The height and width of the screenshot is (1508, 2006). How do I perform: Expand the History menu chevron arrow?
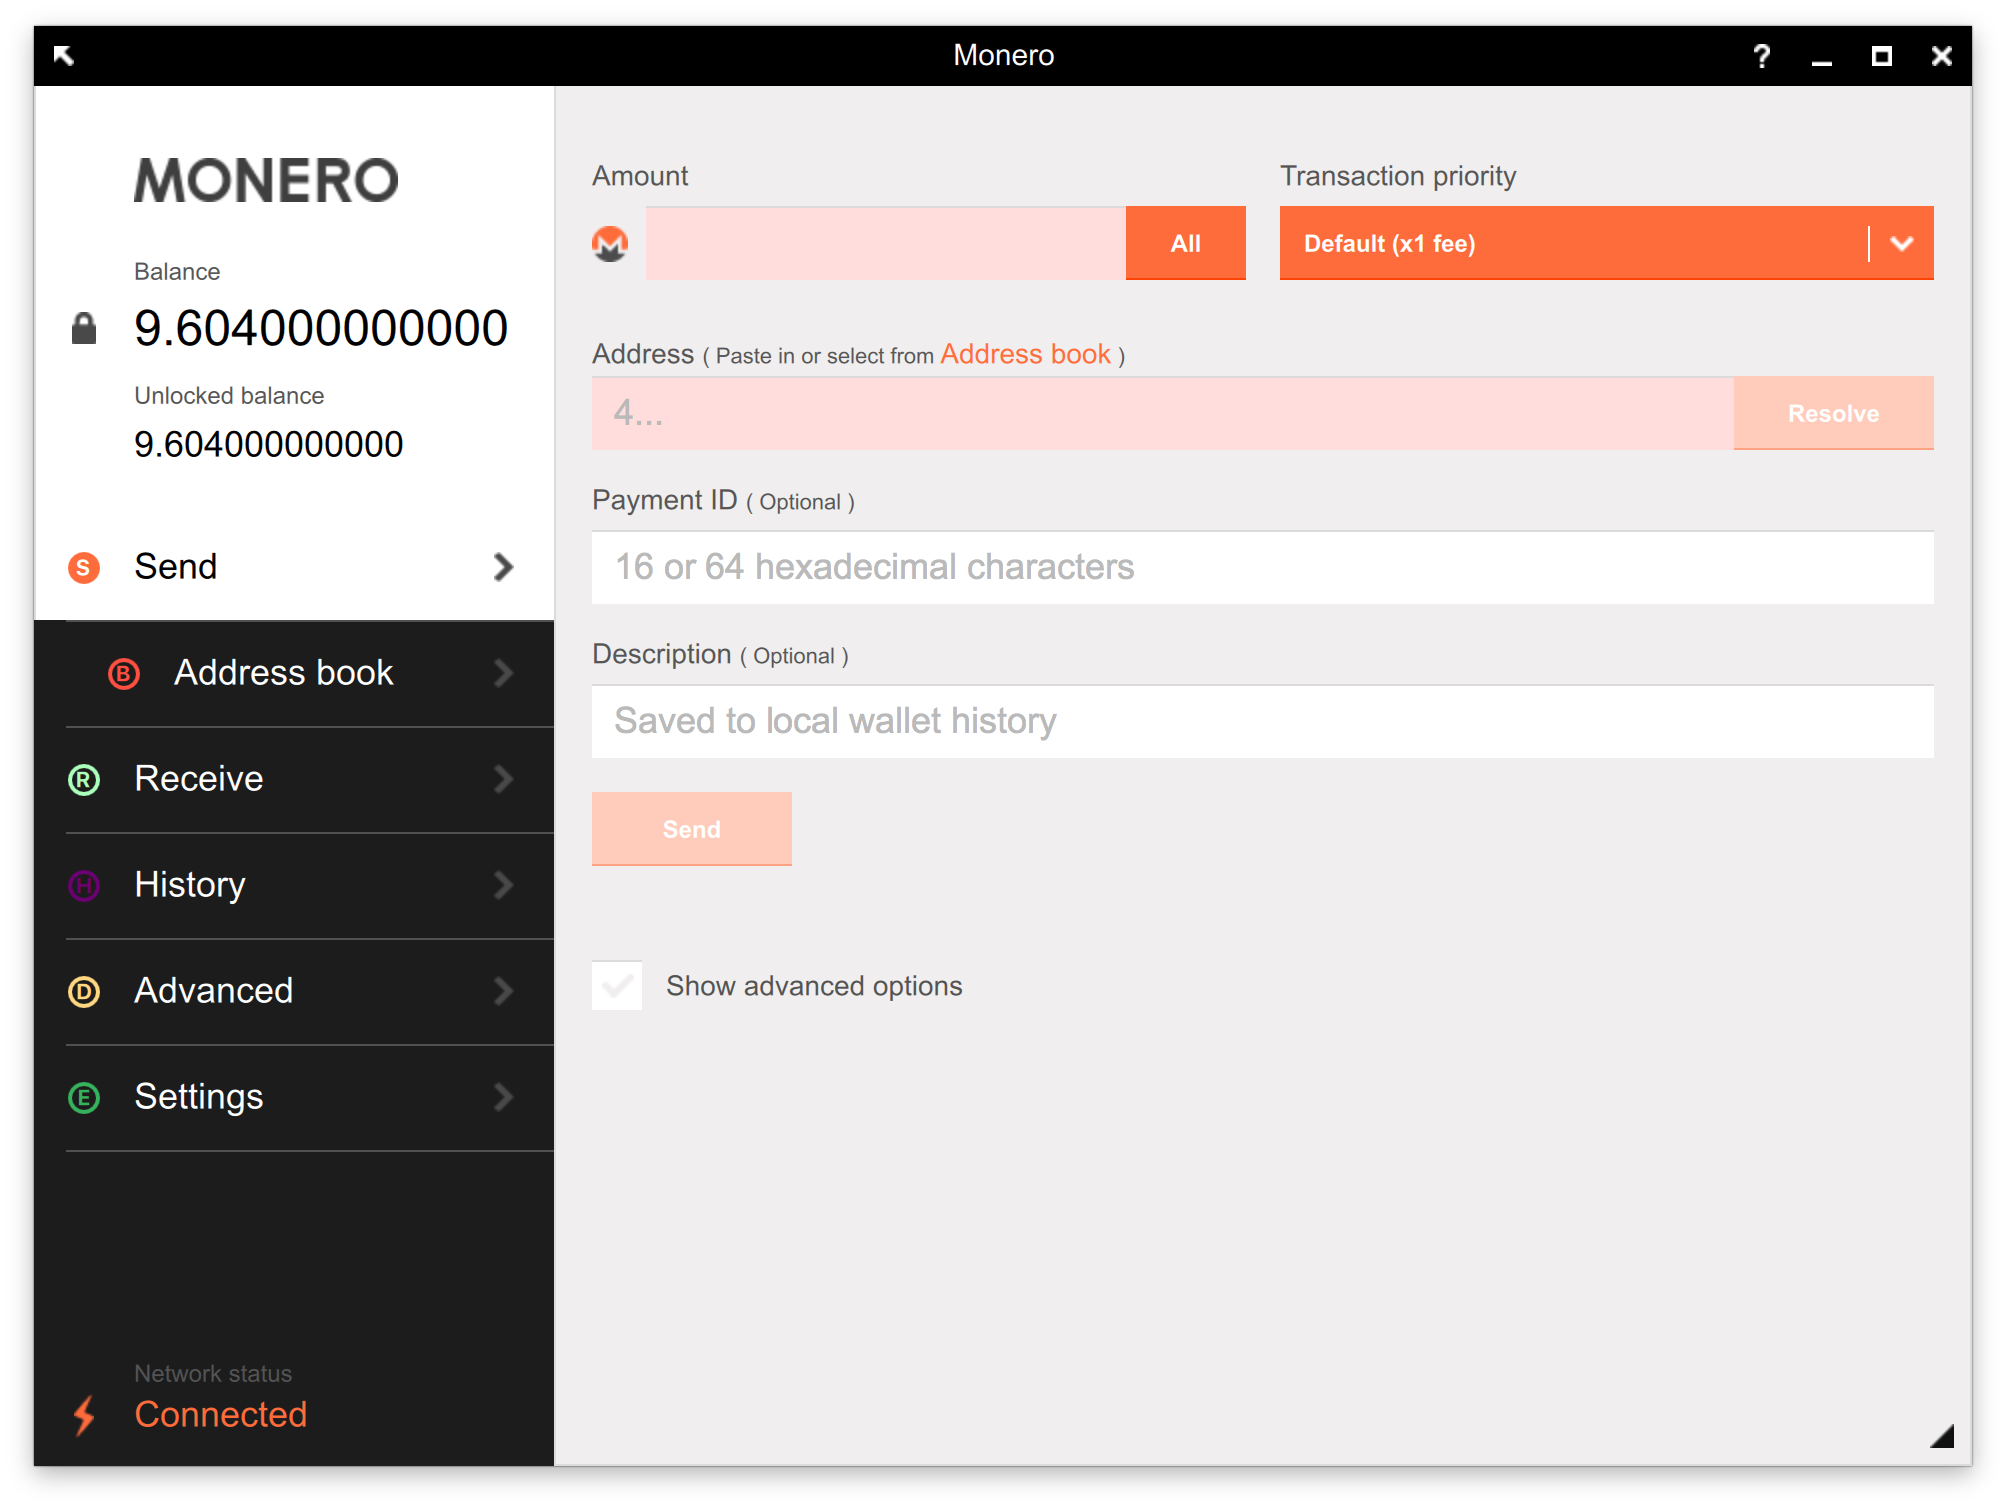[x=503, y=886]
